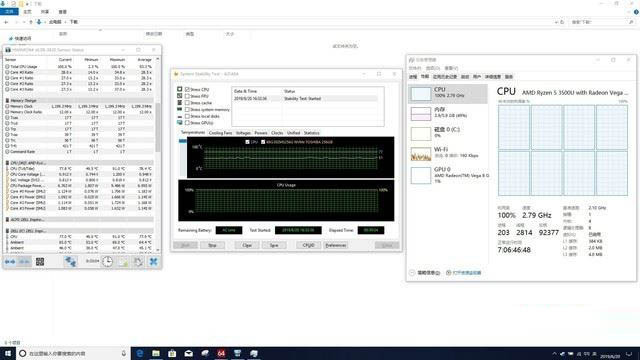The image size is (640, 360).
Task: Click CPUID button in stability test
Action: coord(309,245)
